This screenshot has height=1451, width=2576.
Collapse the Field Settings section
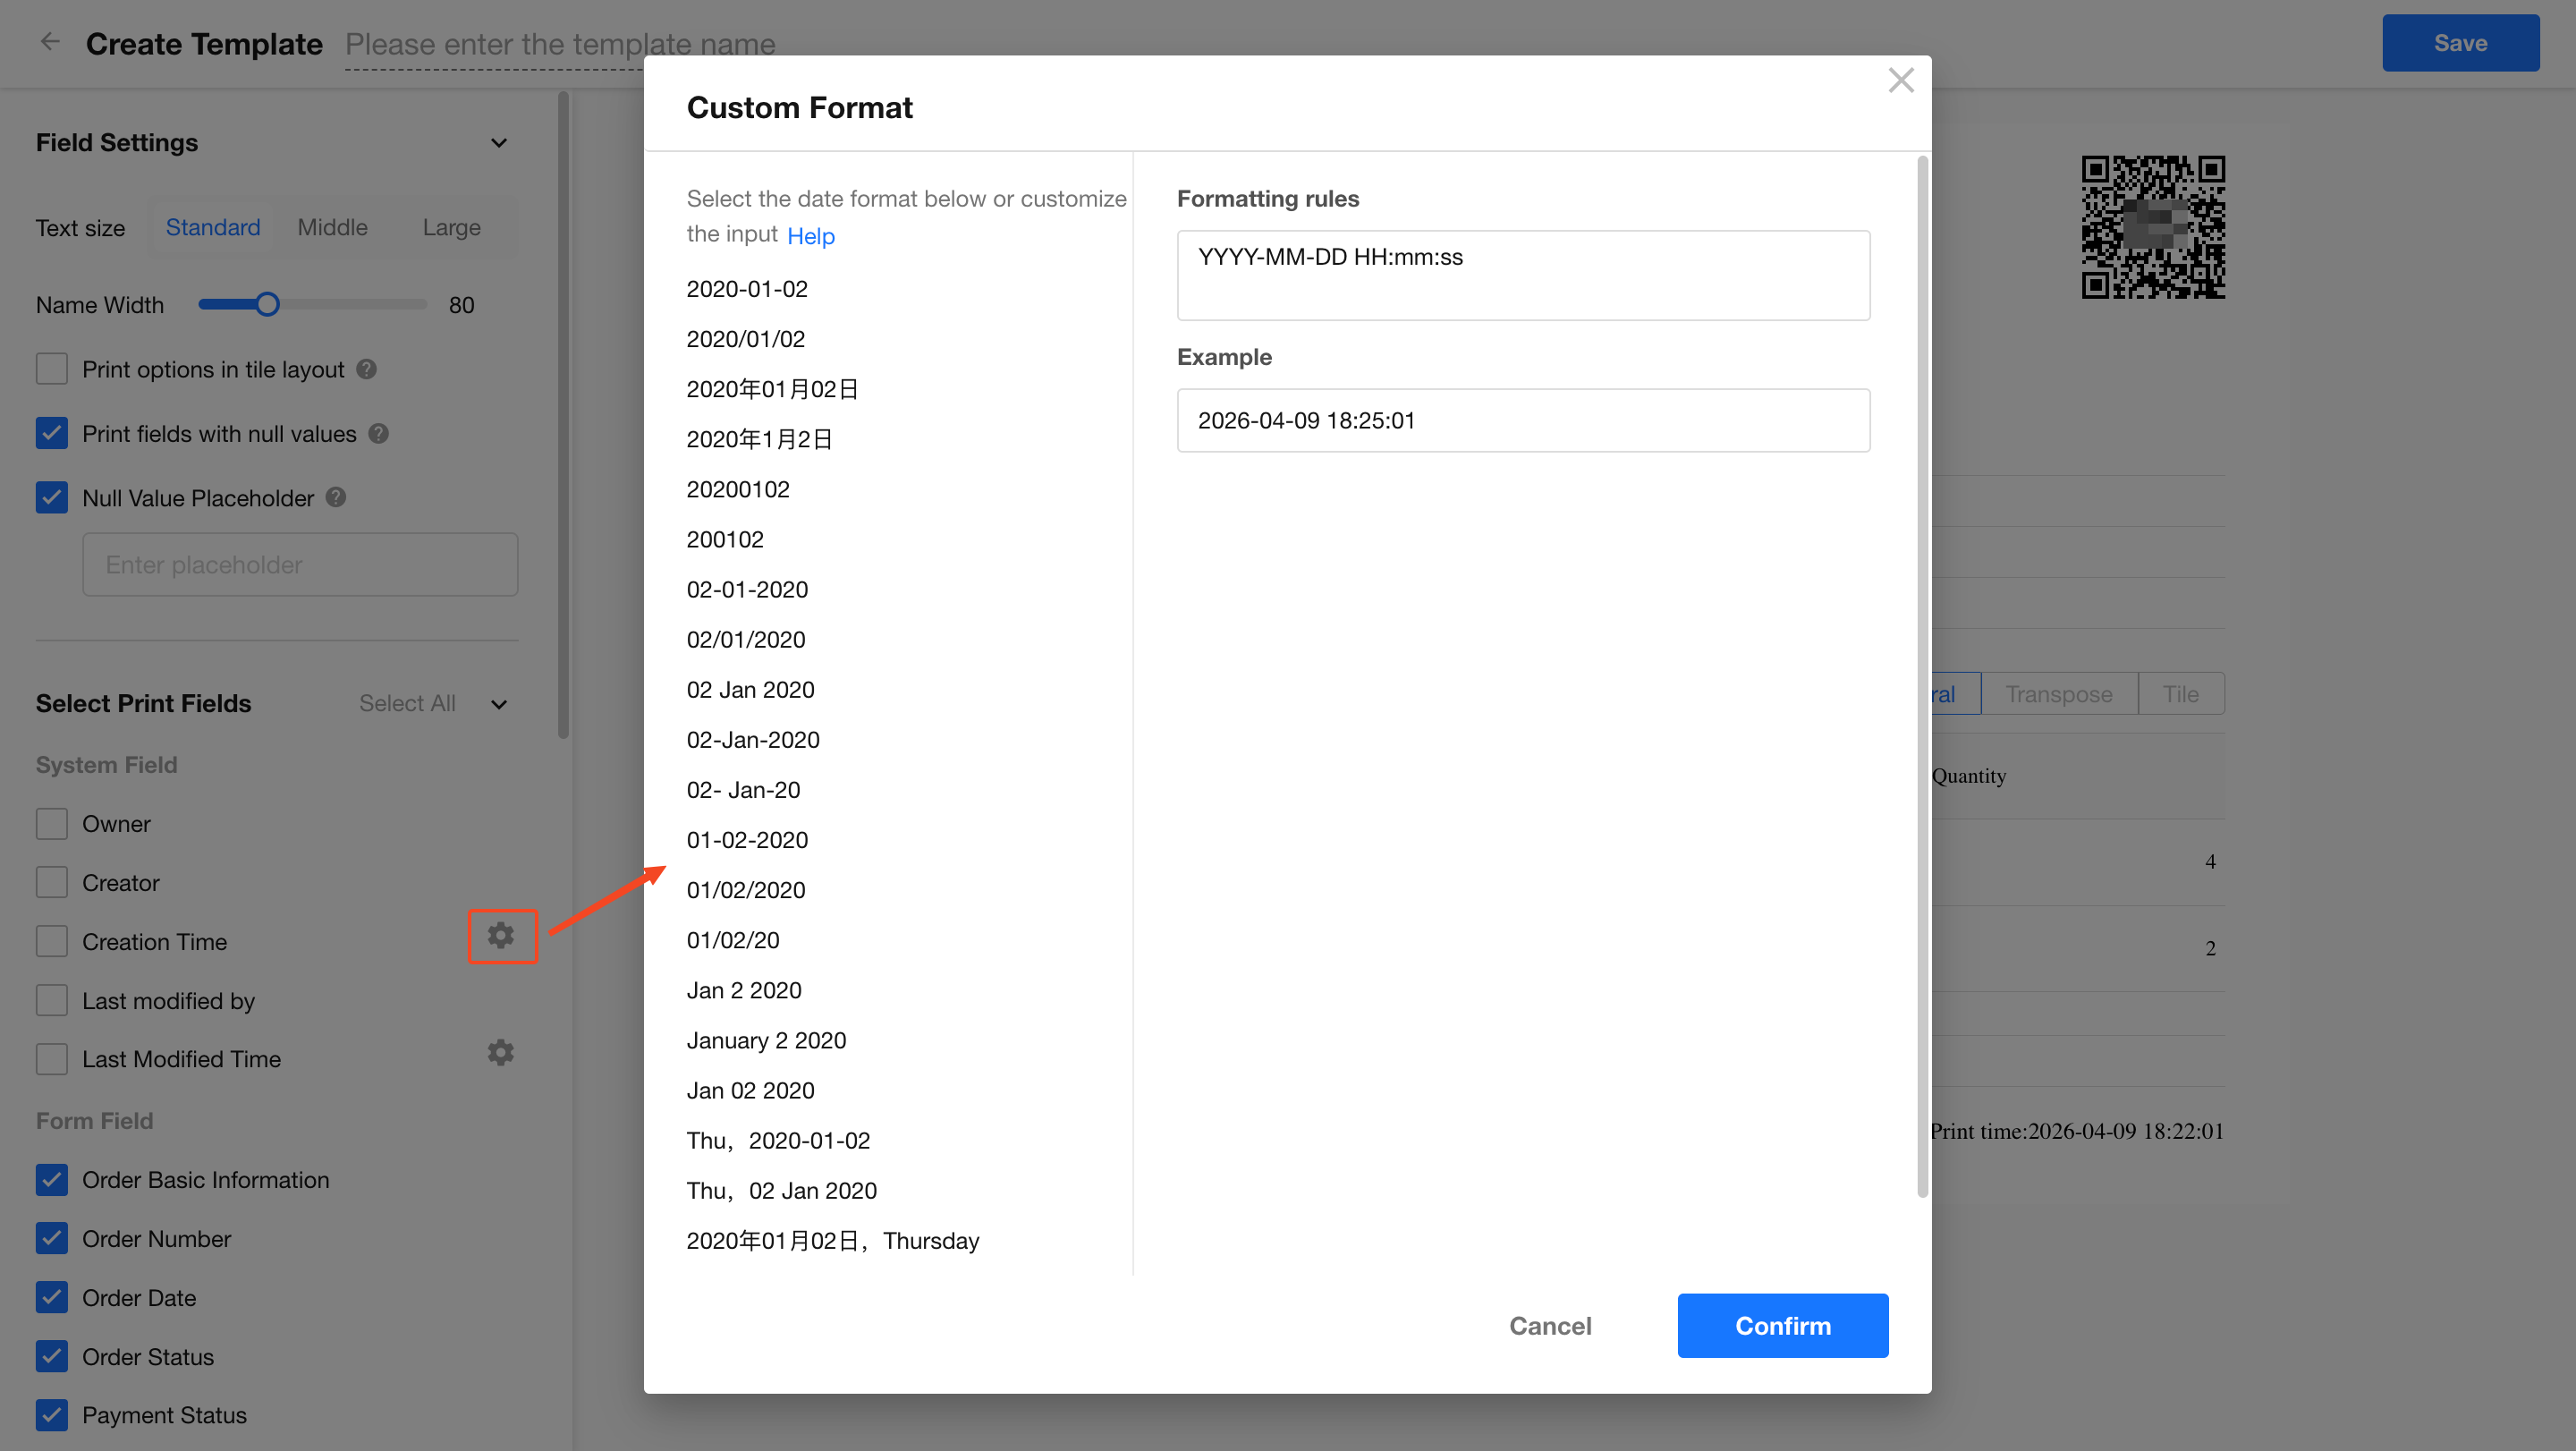click(x=499, y=143)
